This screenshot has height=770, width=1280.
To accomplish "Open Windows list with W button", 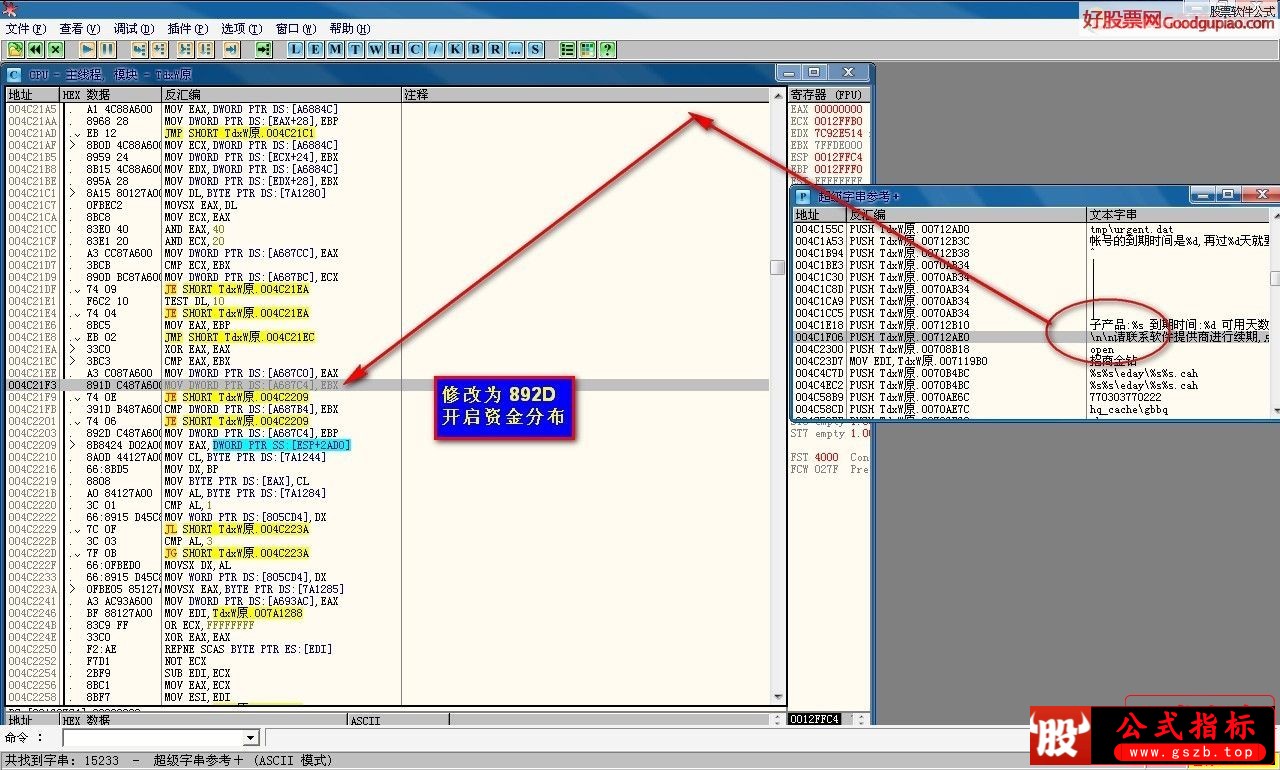I will pos(375,49).
